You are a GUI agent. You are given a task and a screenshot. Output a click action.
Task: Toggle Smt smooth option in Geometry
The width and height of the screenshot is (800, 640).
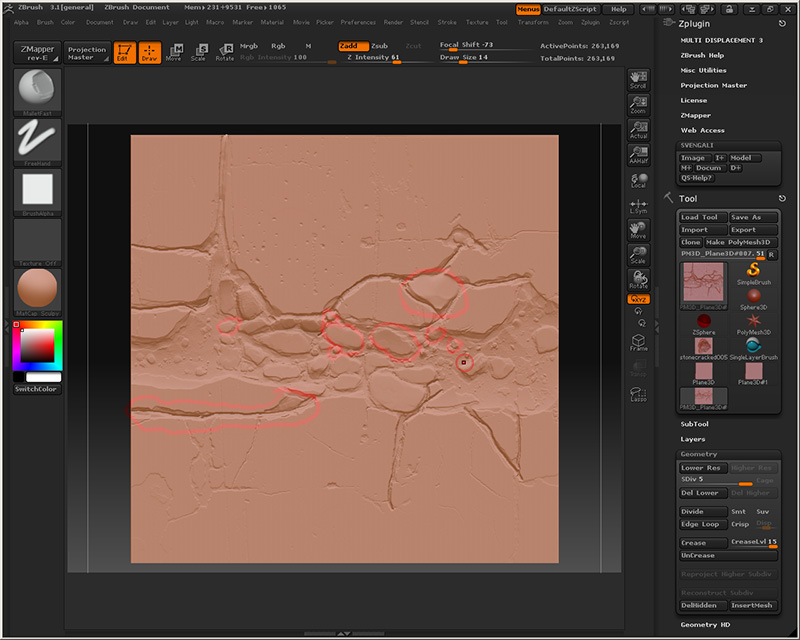[738, 511]
